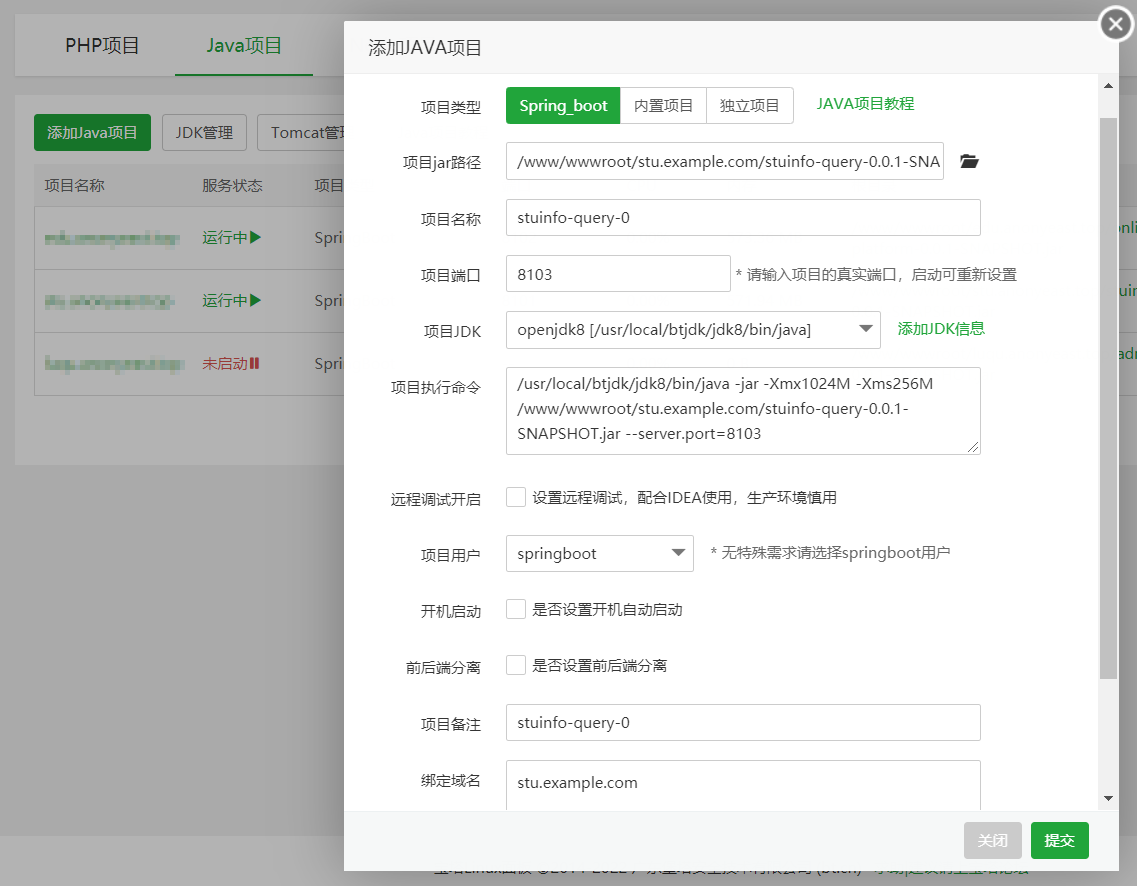Click the 关闭 close button
The image size is (1137, 886).
pyautogui.click(x=992, y=840)
